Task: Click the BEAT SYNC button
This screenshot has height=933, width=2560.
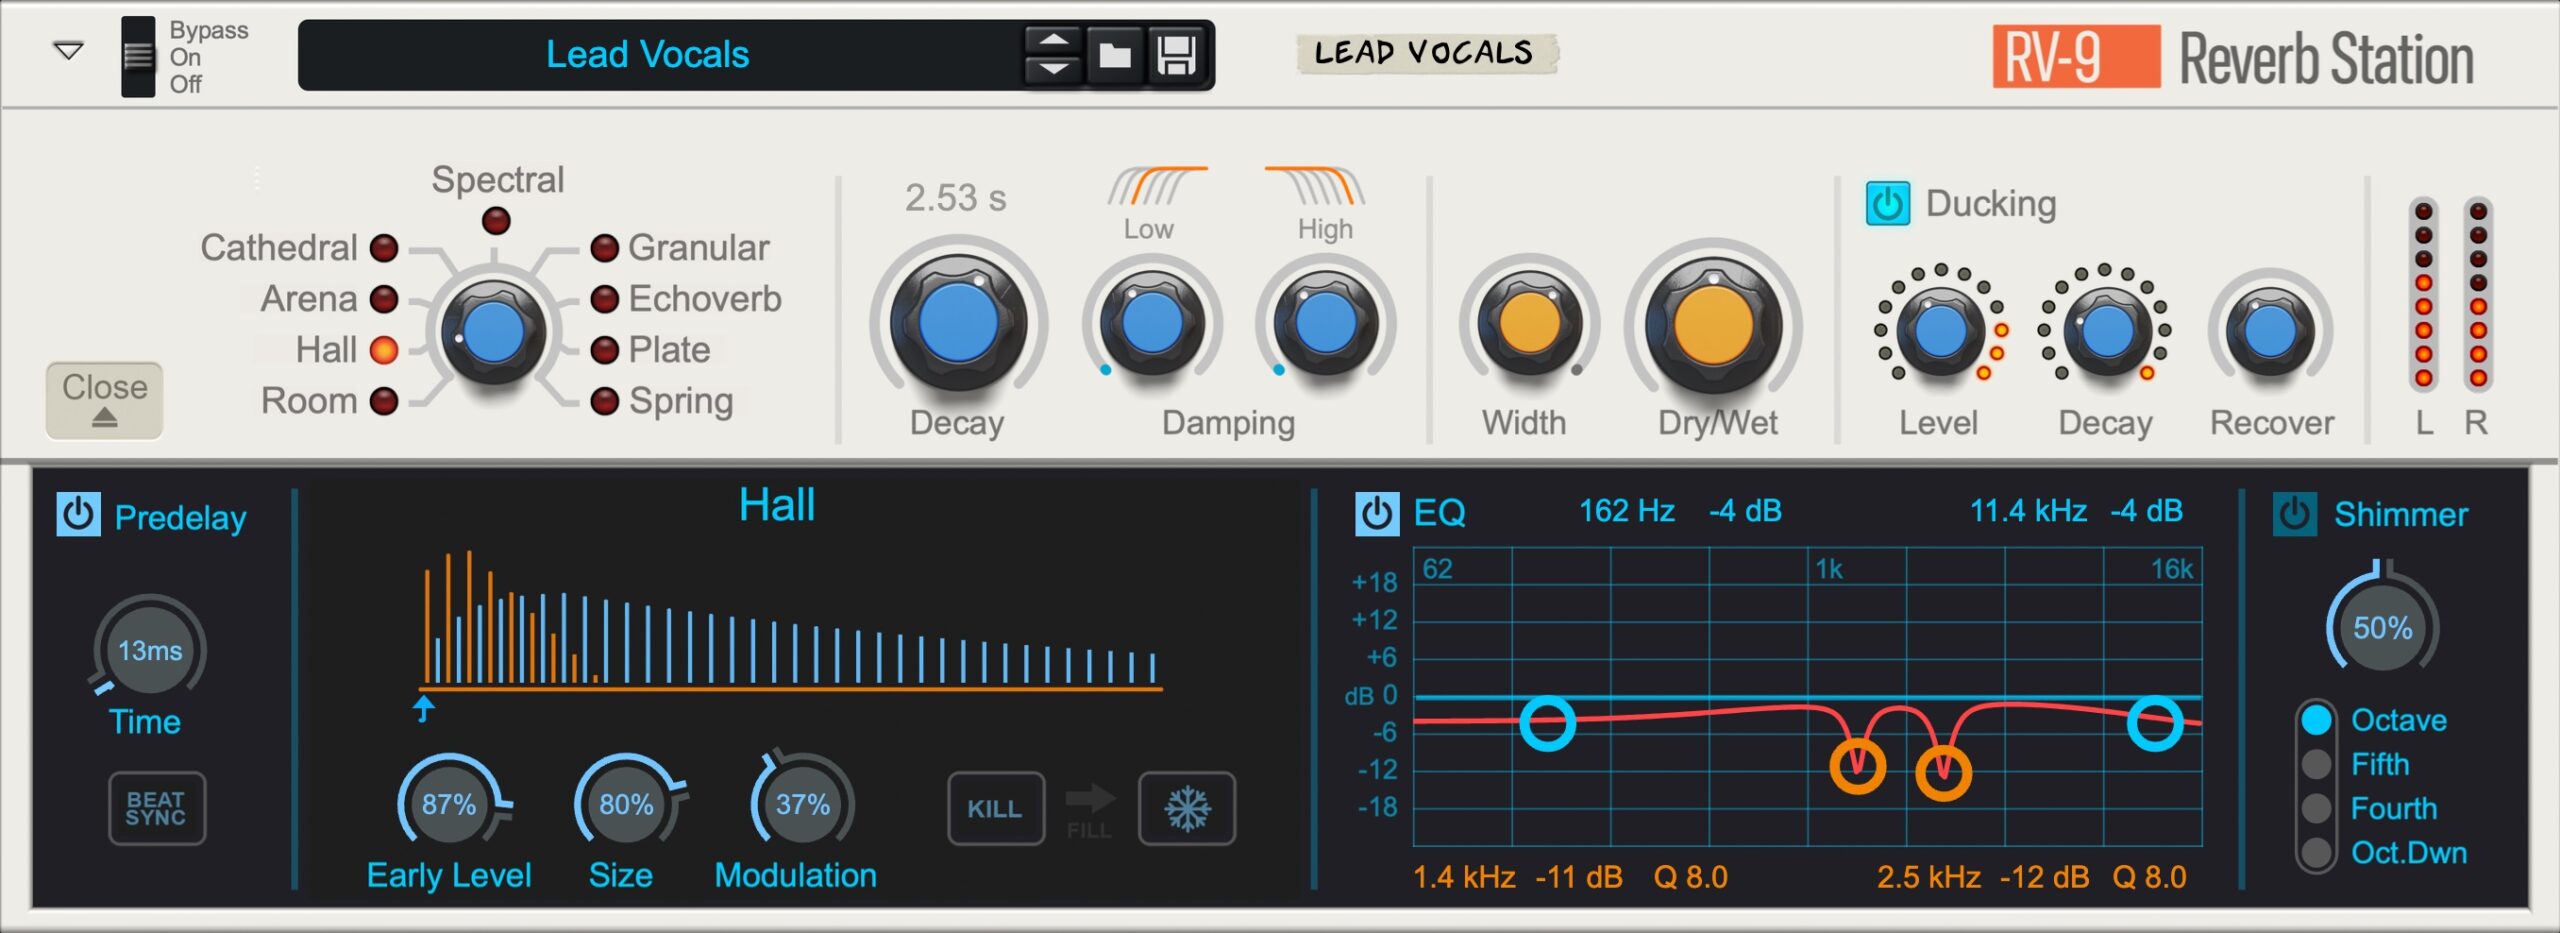Action: pos(156,808)
